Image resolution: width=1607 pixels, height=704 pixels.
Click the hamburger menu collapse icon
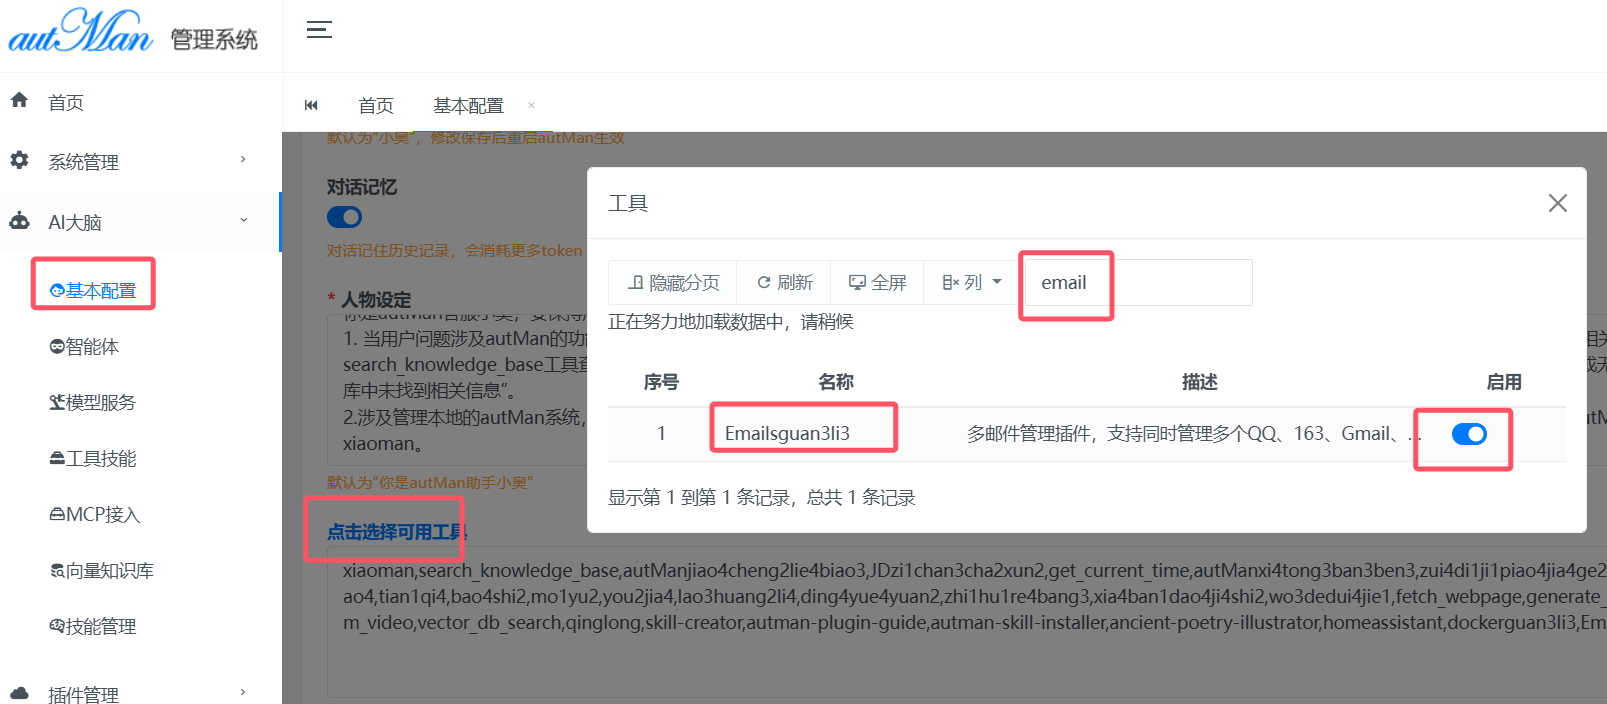point(319,29)
